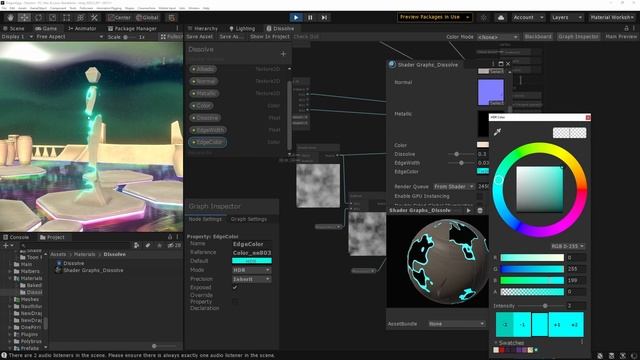Image resolution: width=640 pixels, height=360 pixels.
Task: Click Search by Type icon in Project
Action: tap(137, 245)
